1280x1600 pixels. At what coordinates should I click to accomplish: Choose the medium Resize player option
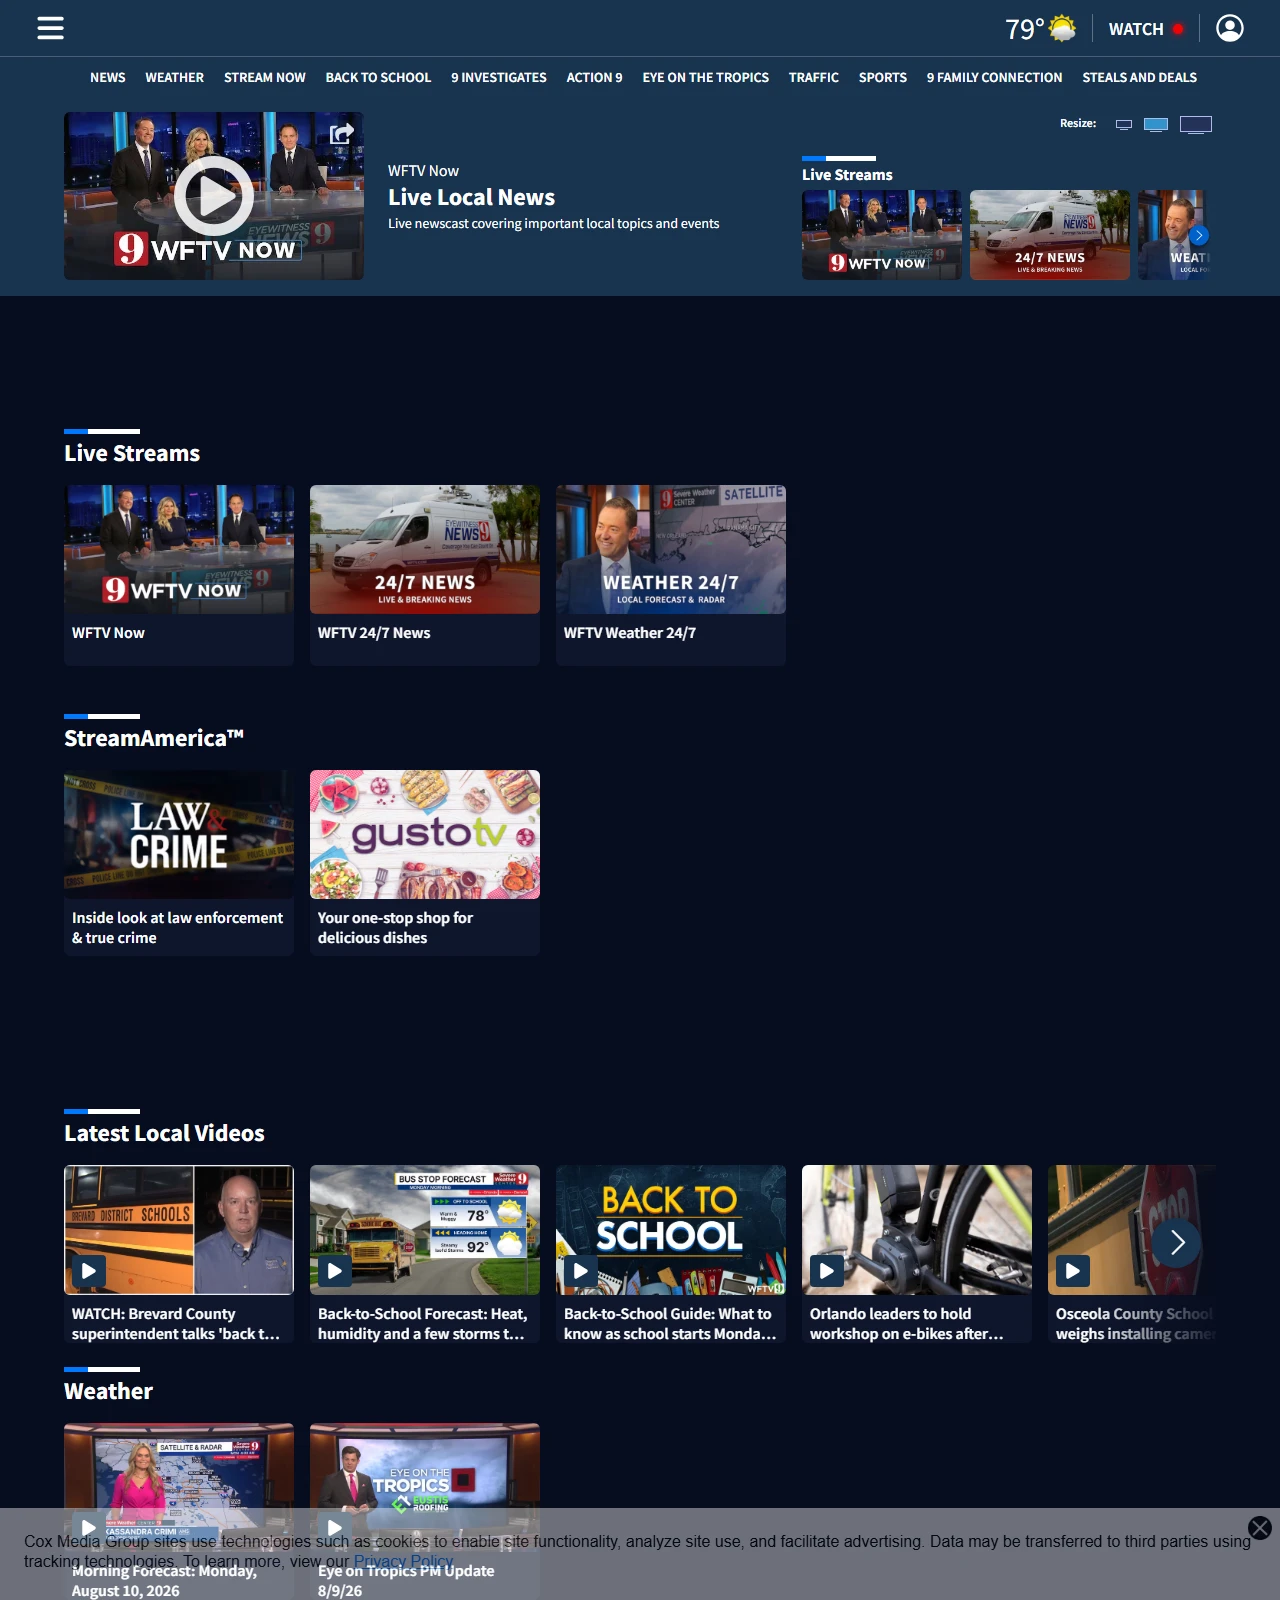click(x=1156, y=124)
